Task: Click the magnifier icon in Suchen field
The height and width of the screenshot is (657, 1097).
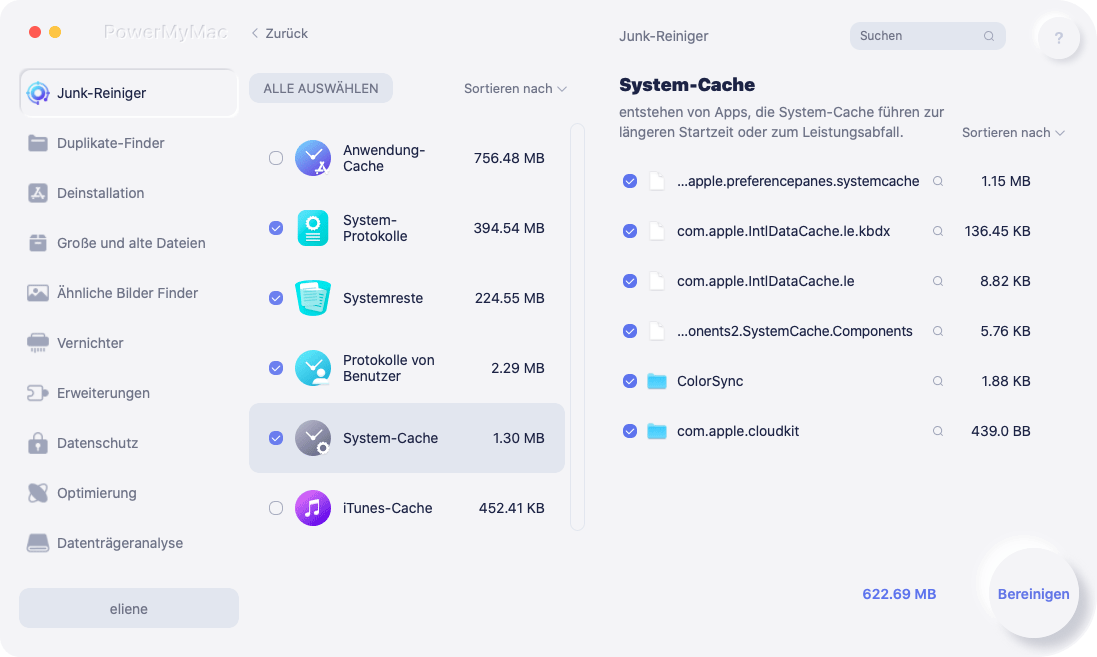Action: click(x=989, y=36)
